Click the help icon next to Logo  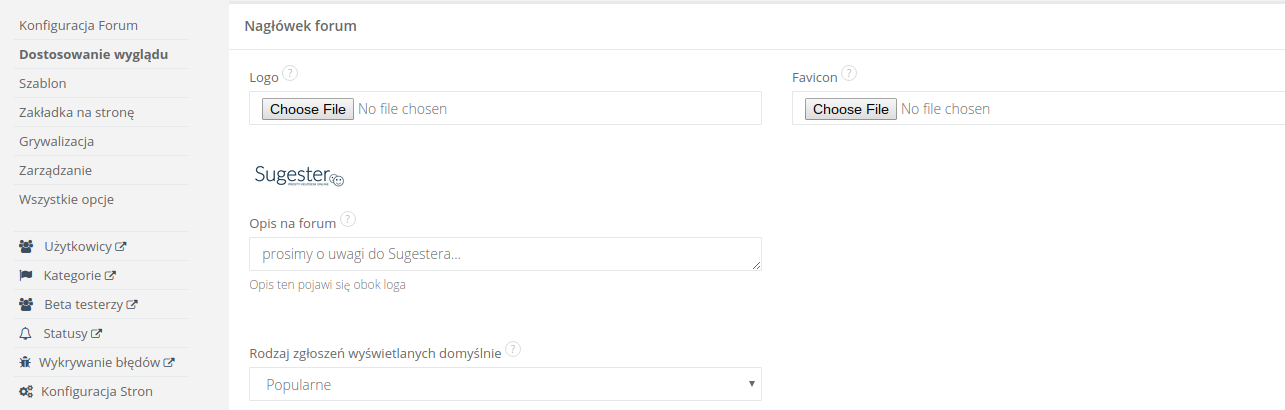click(x=291, y=73)
